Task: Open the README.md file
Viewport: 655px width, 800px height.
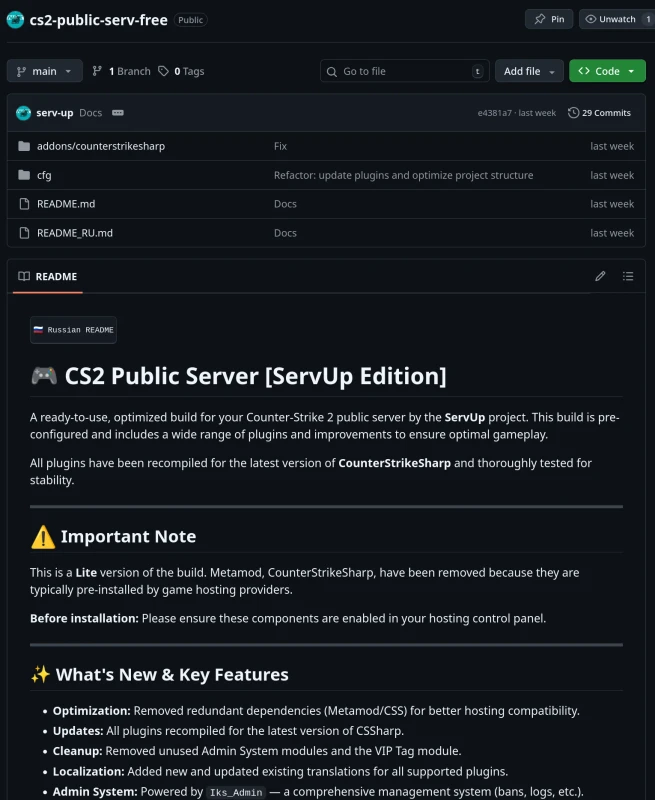Action: coord(66,204)
